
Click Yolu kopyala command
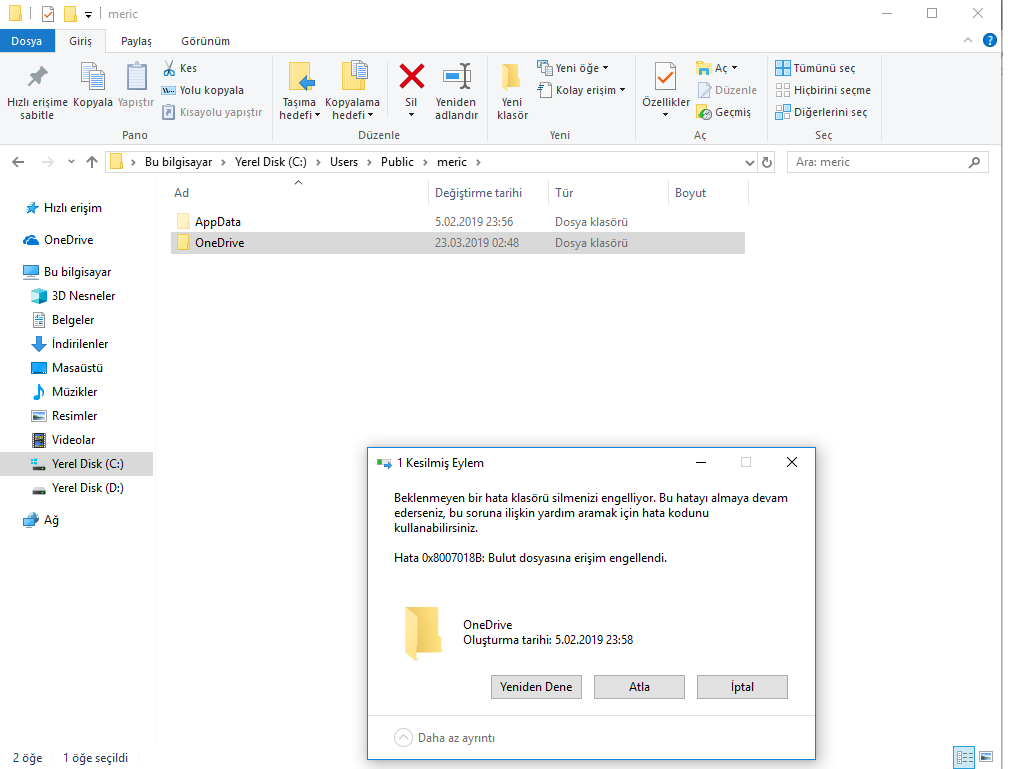point(202,90)
